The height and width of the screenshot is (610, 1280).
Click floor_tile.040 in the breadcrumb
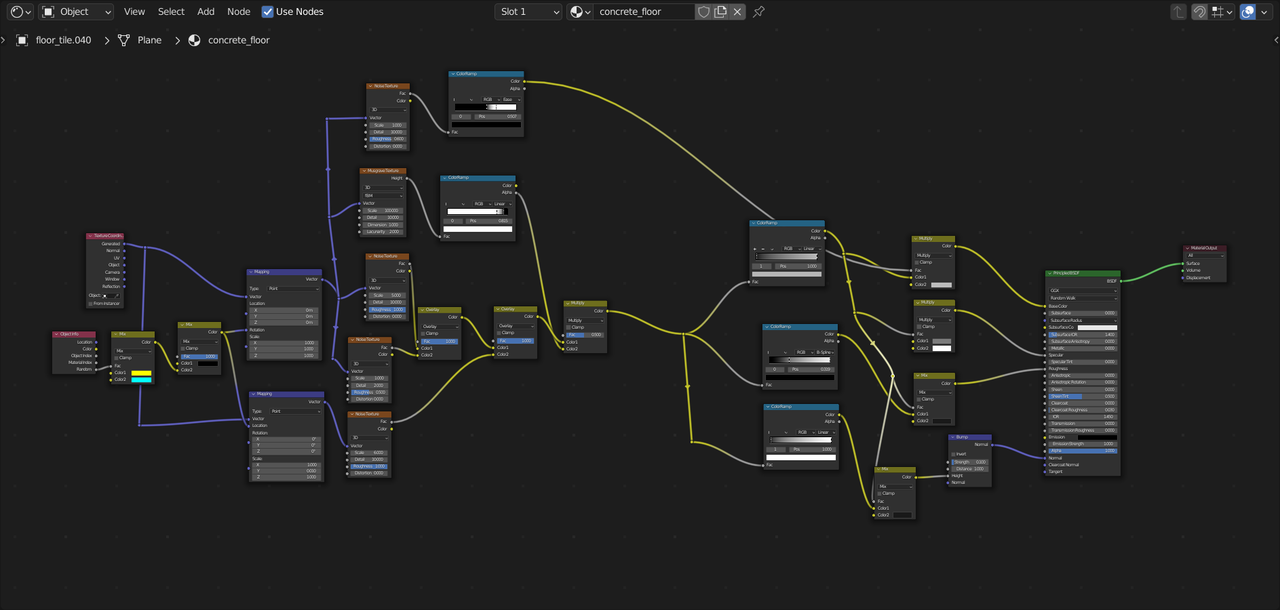pos(63,40)
